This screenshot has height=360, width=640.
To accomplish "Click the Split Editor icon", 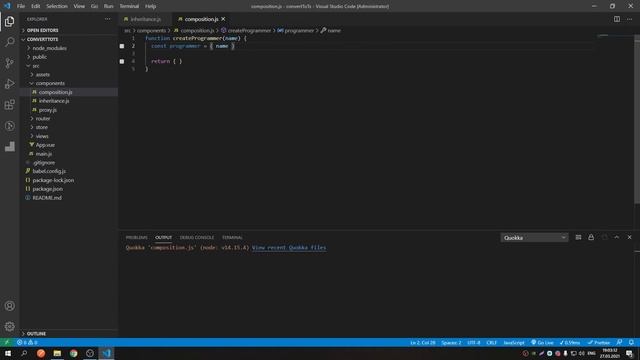I will pyautogui.click(x=617, y=19).
